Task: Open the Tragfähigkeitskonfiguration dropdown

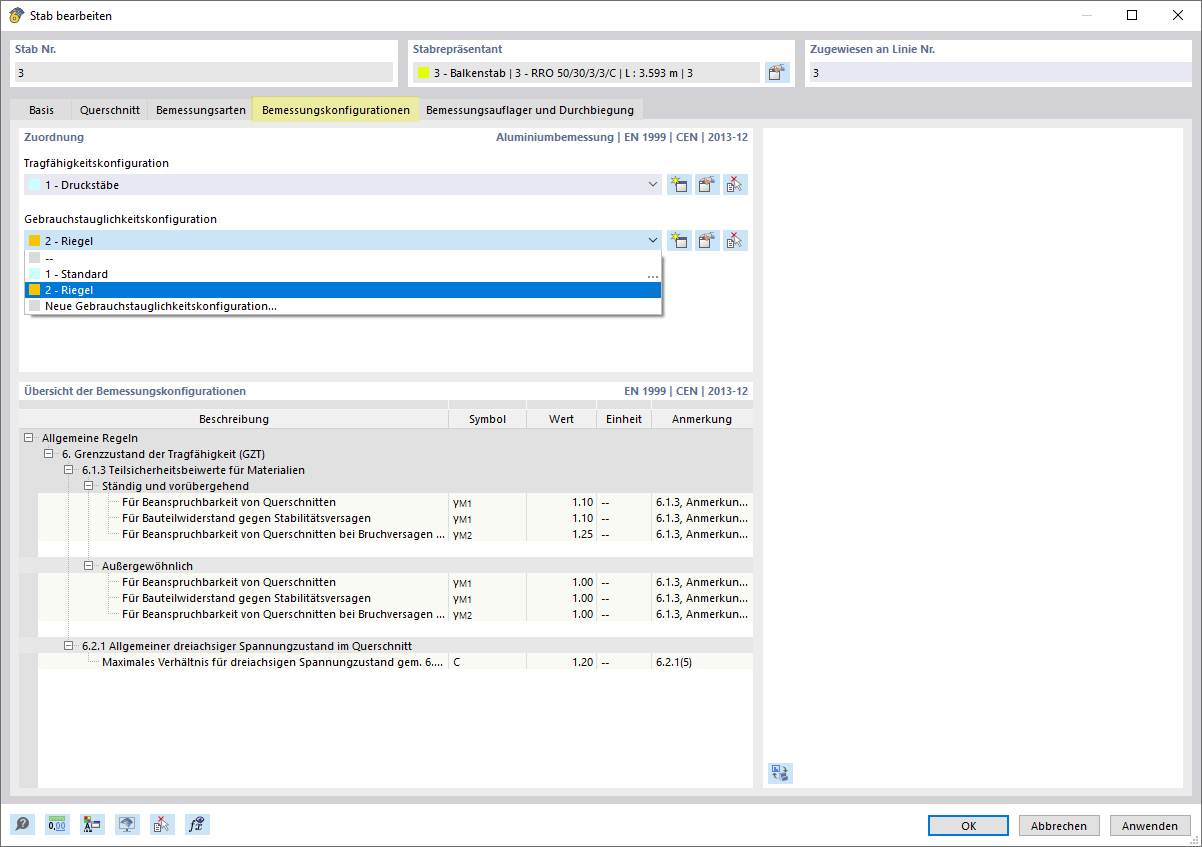Action: [x=653, y=184]
